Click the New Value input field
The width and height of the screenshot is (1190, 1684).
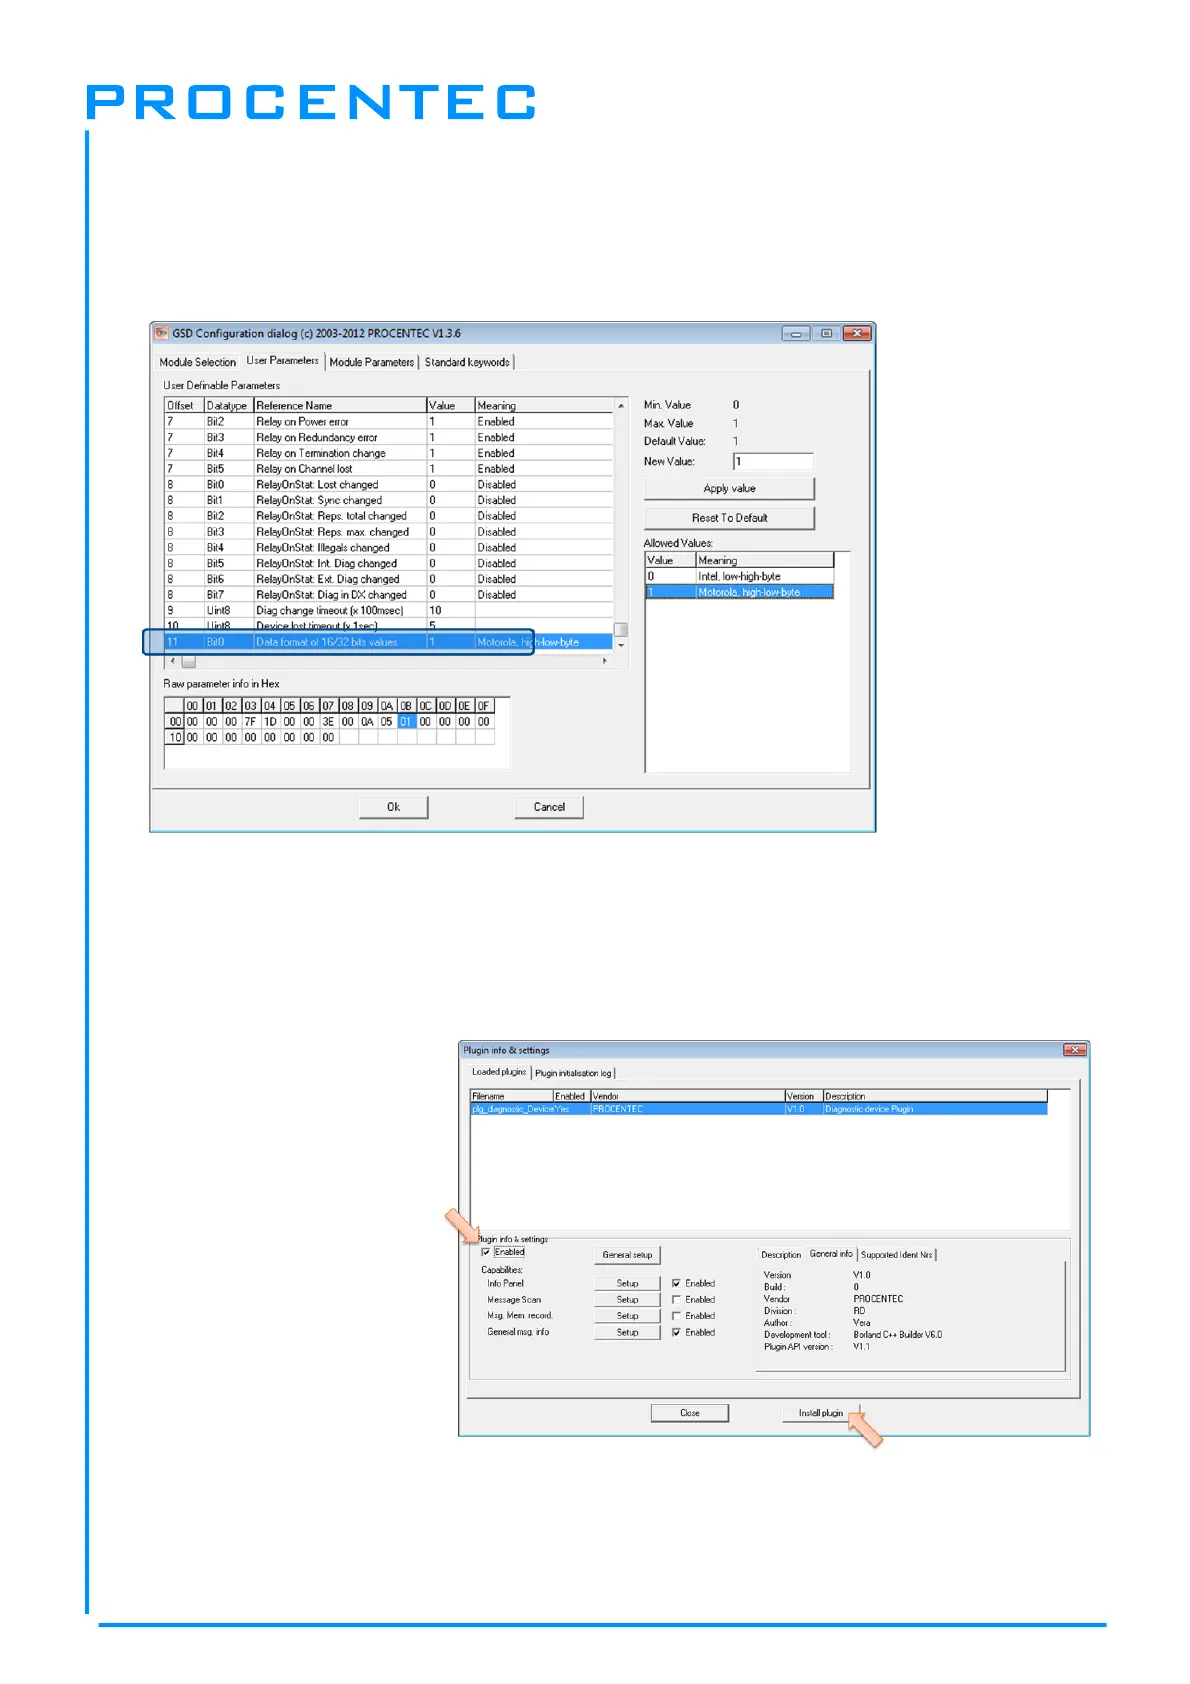773,461
